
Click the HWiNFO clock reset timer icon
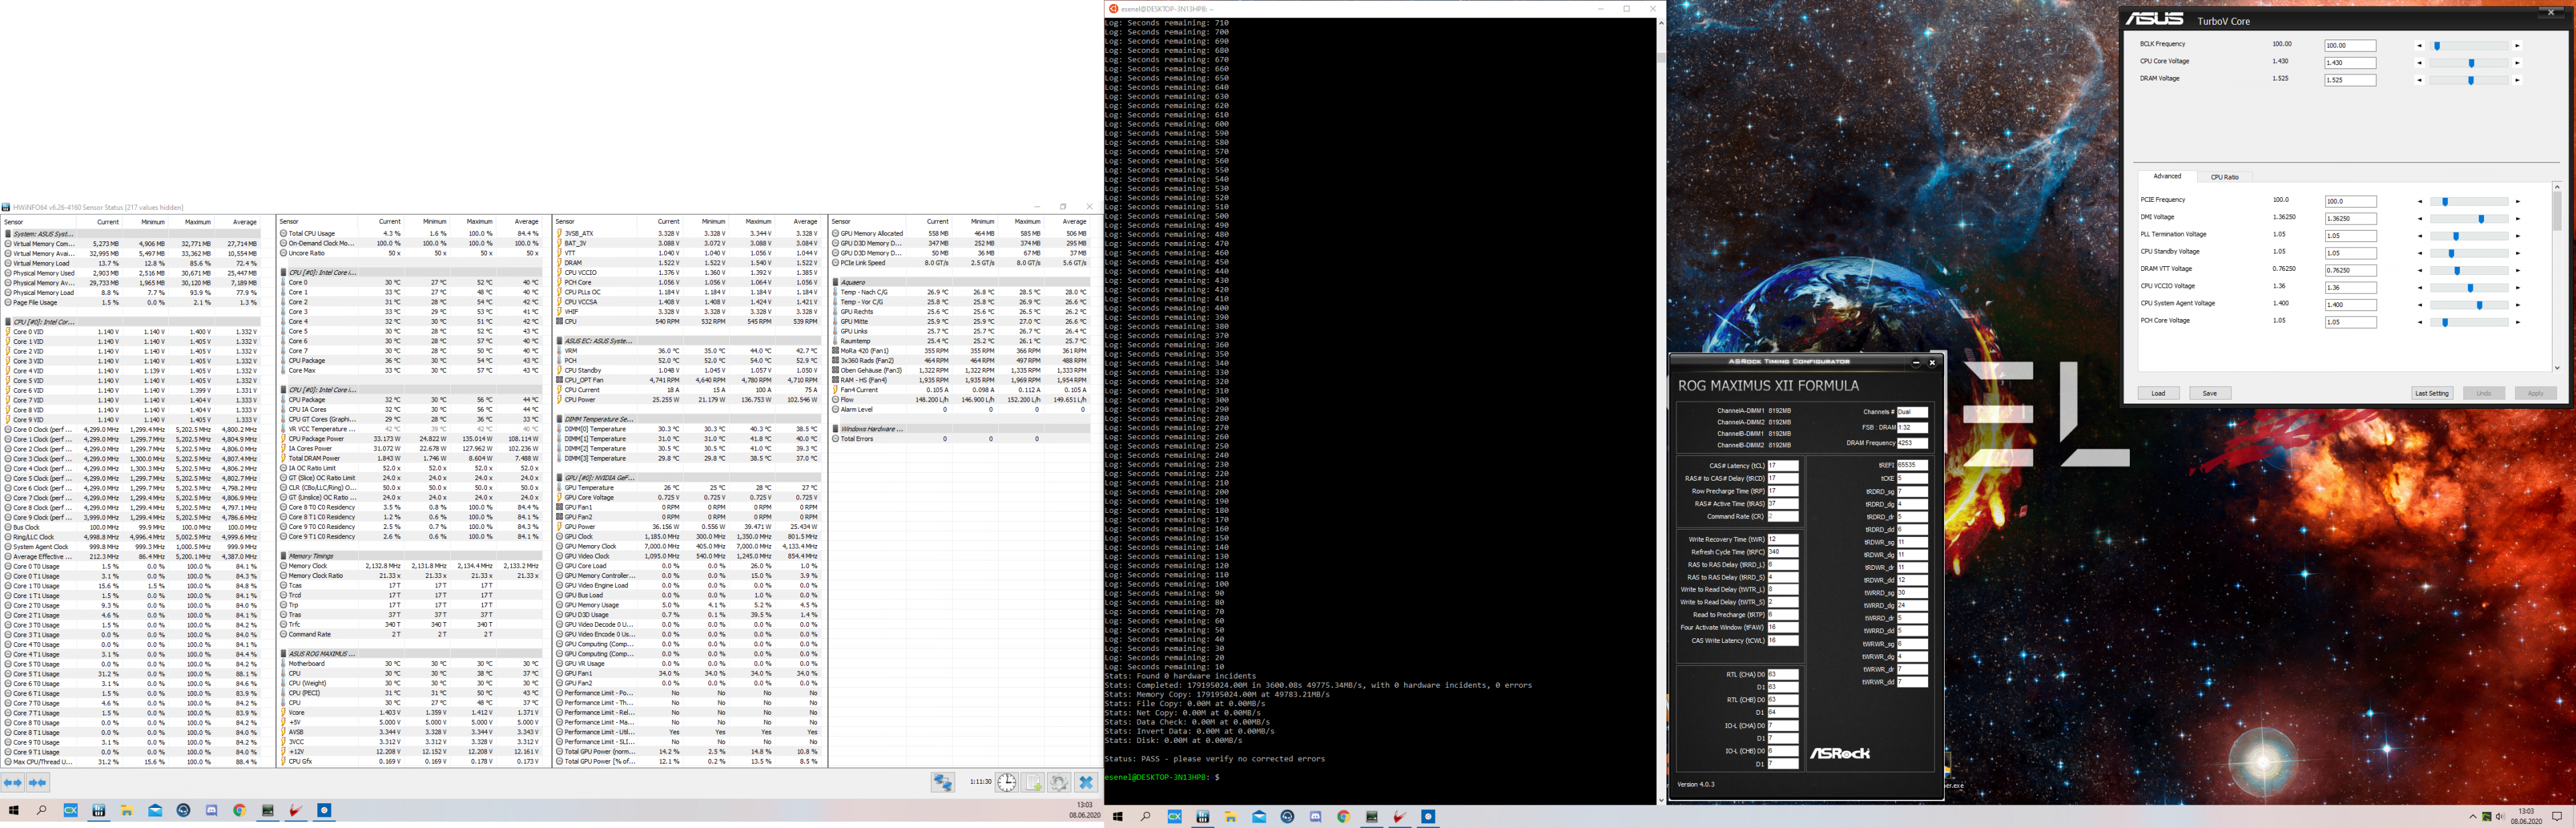click(x=1007, y=783)
